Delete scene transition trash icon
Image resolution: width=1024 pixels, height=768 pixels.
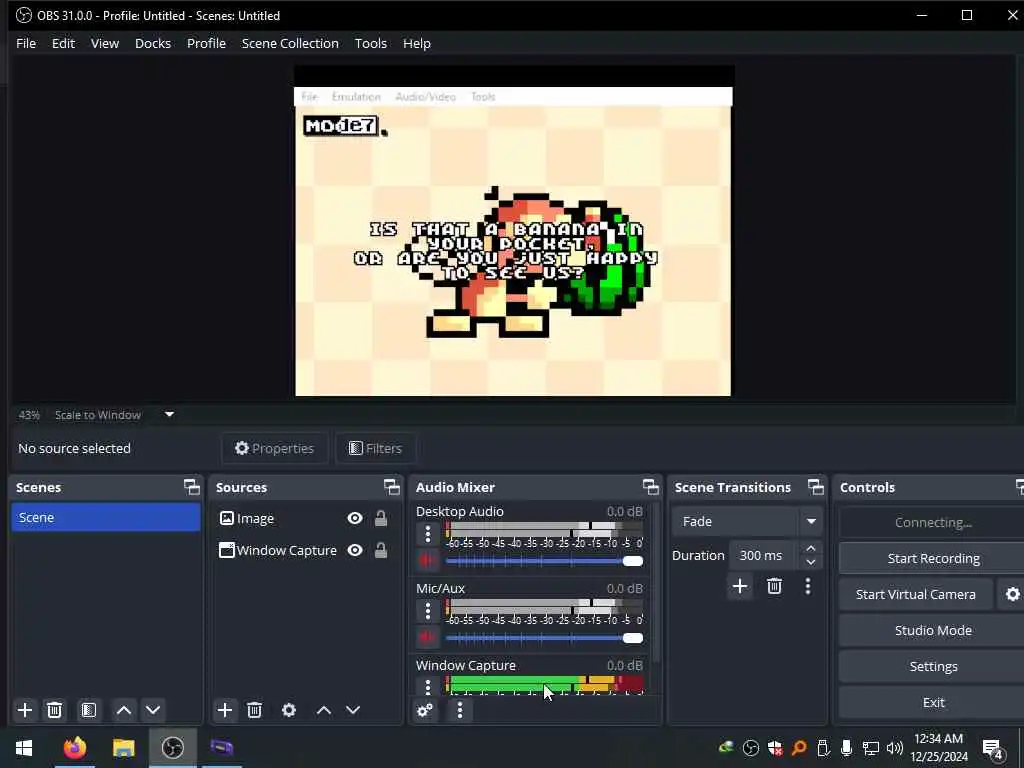tap(775, 586)
